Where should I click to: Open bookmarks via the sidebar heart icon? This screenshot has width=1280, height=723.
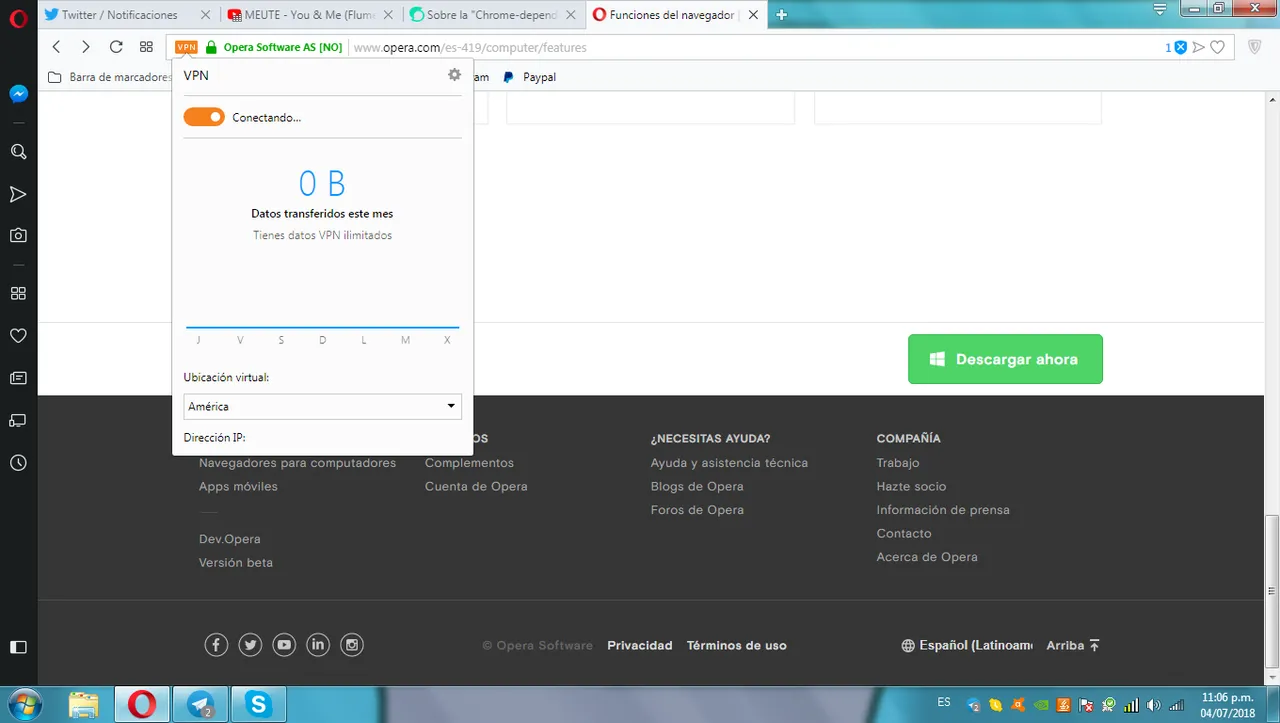point(18,336)
